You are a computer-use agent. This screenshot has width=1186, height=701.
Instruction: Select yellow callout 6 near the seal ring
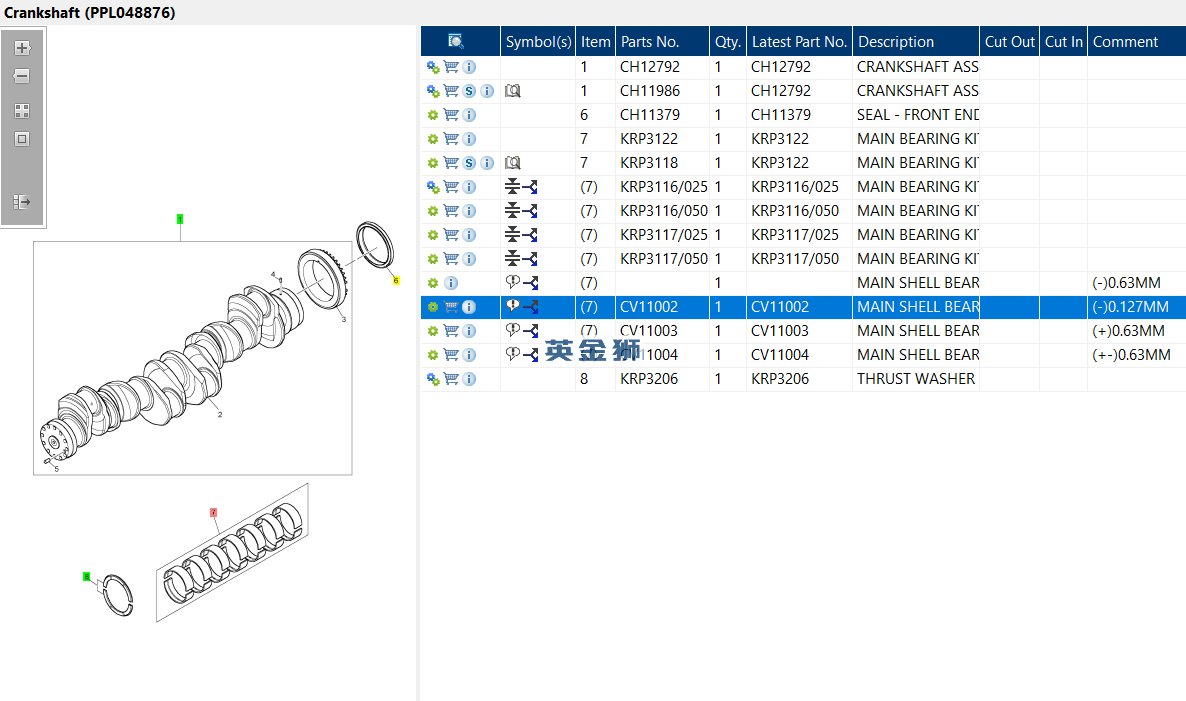pos(396,281)
